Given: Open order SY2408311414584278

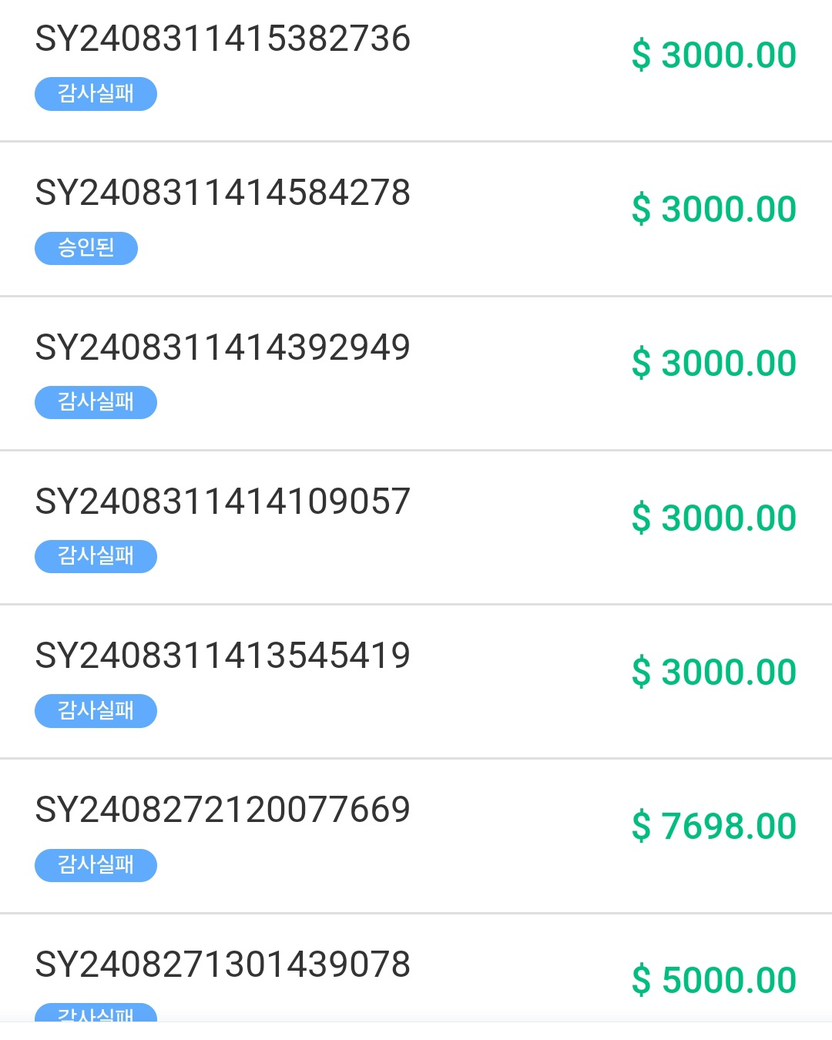Looking at the screenshot, I should (223, 193).
